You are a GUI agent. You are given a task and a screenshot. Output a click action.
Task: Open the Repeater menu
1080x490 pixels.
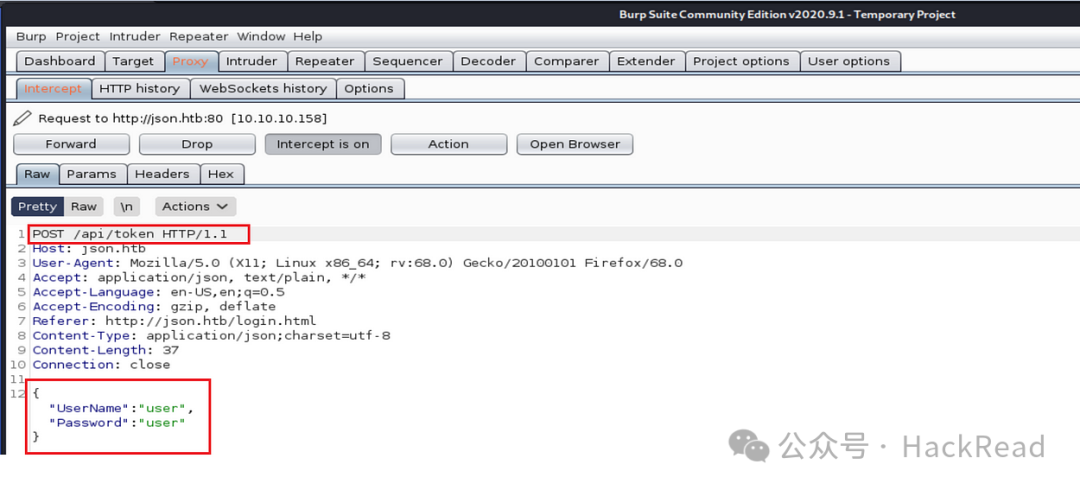[198, 37]
